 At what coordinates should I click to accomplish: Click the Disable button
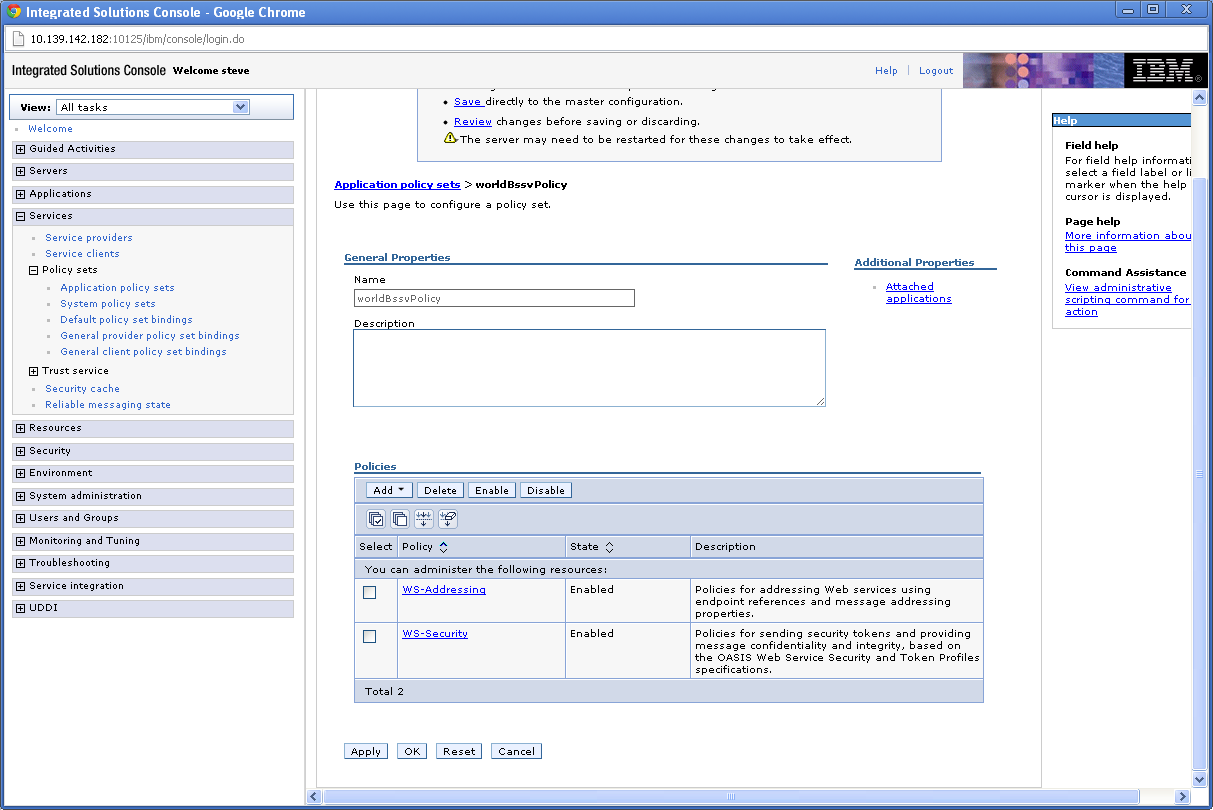point(546,490)
